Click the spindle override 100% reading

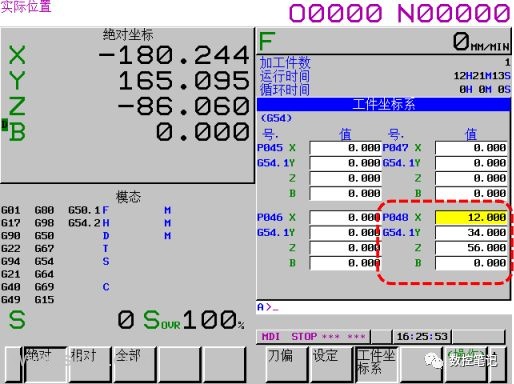click(213, 320)
